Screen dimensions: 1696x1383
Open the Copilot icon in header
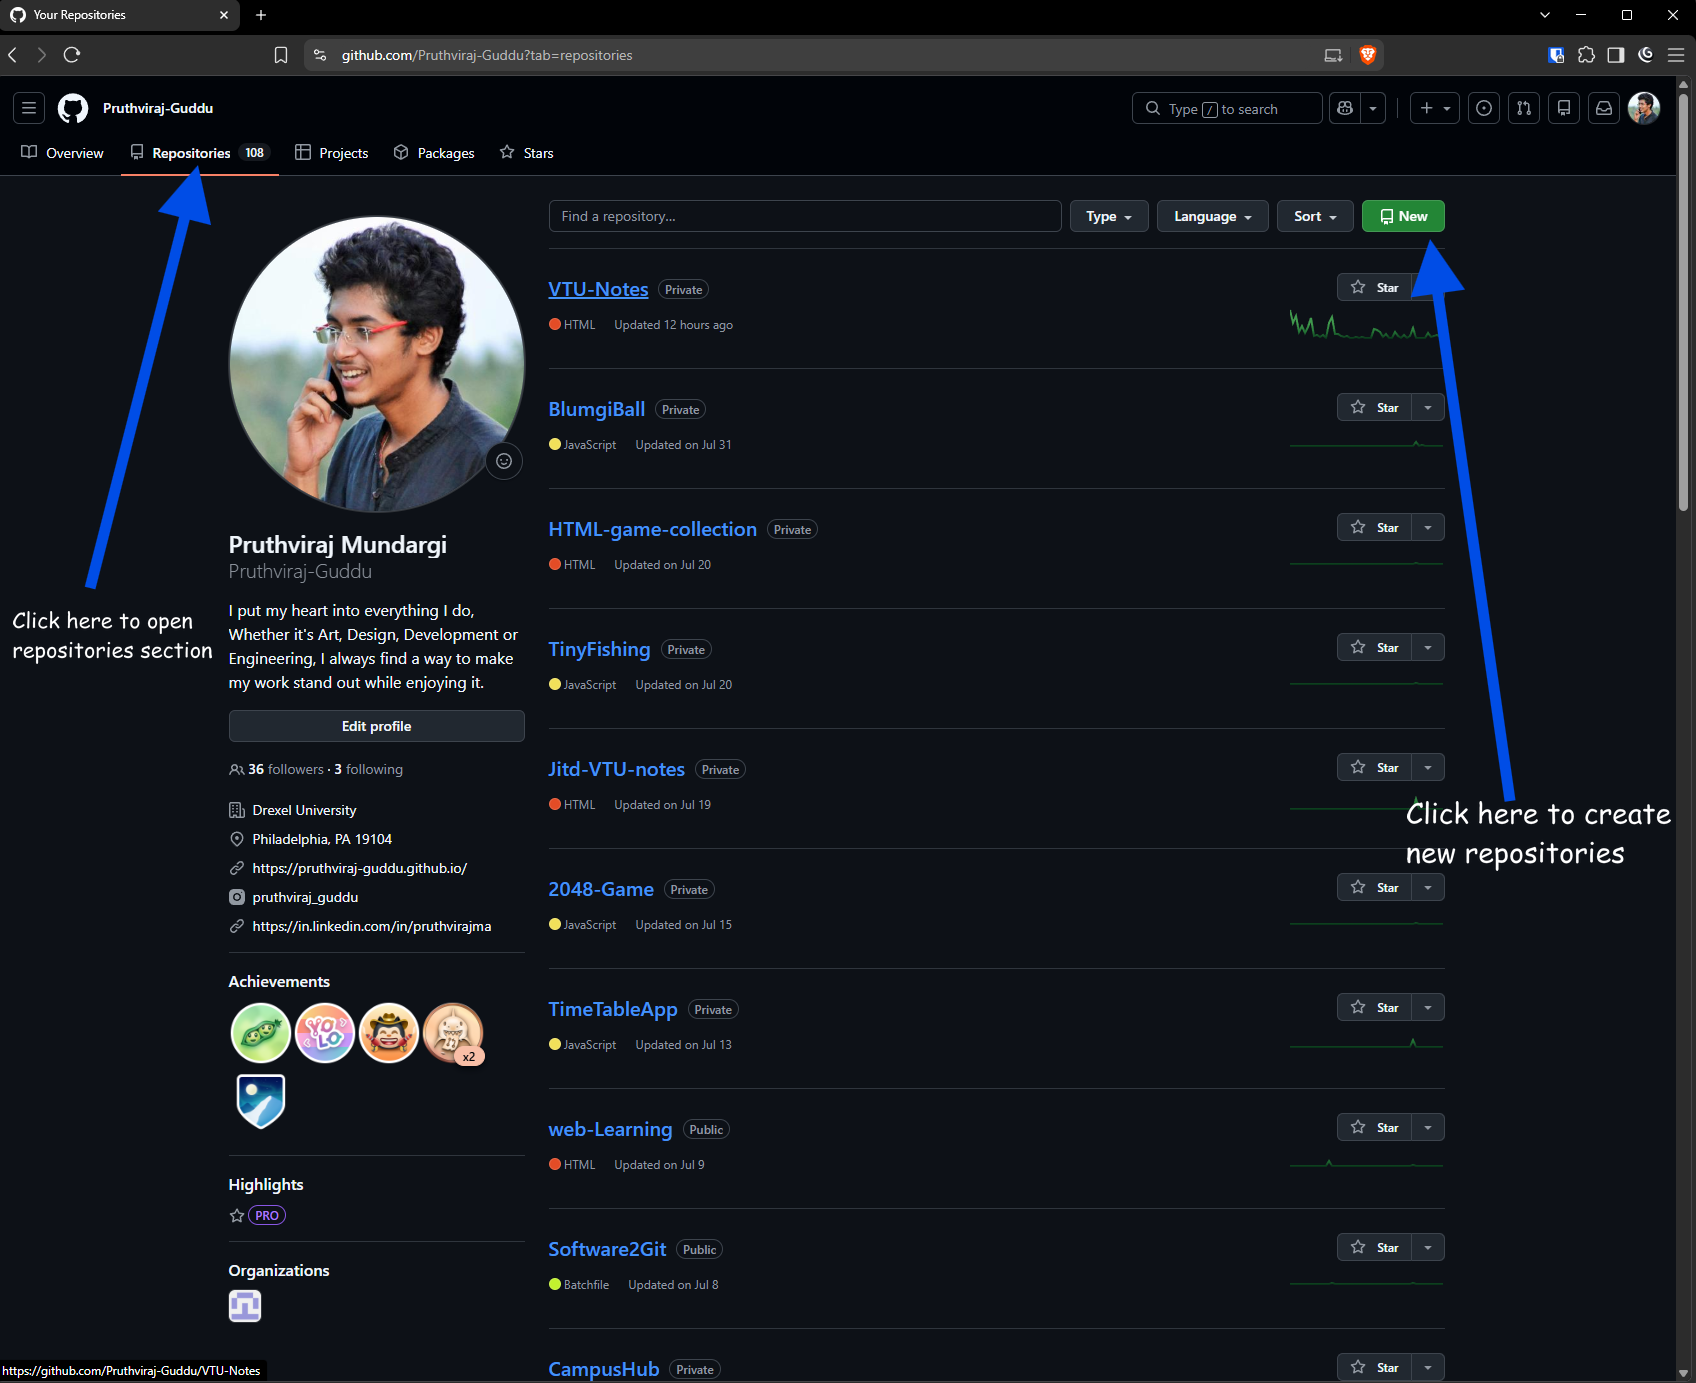tap(1345, 108)
